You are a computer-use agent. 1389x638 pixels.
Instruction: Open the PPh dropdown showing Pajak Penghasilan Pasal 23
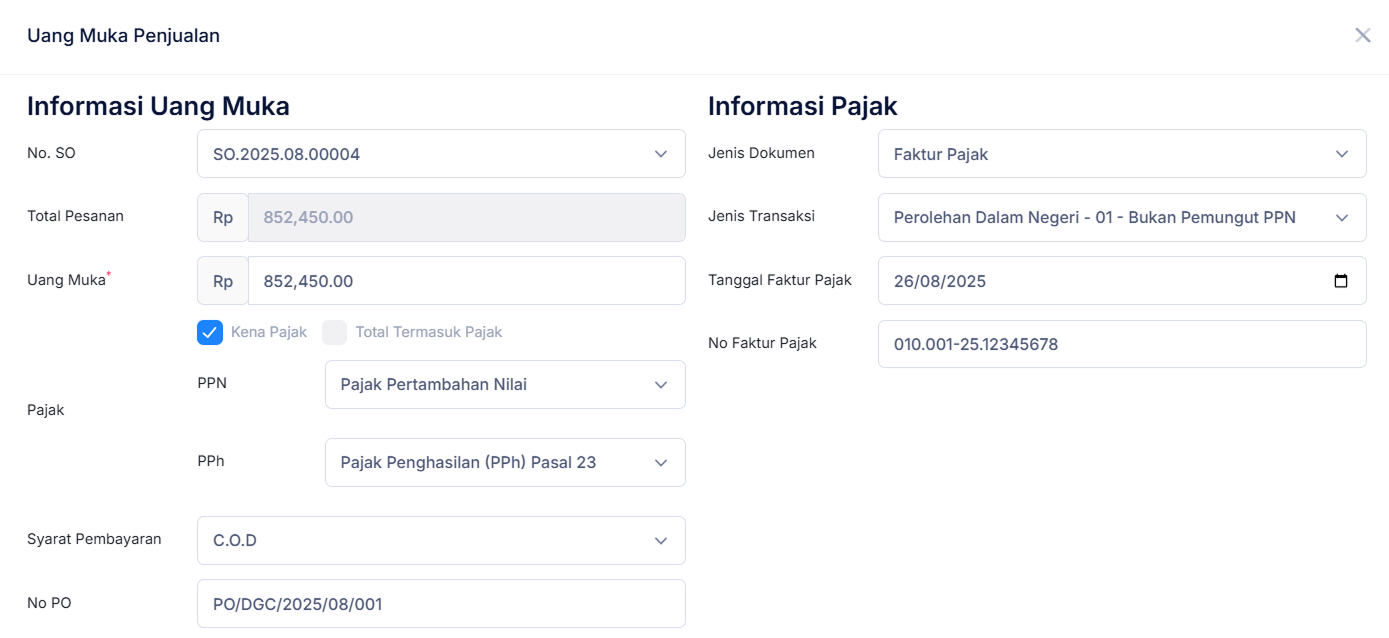[x=505, y=462]
